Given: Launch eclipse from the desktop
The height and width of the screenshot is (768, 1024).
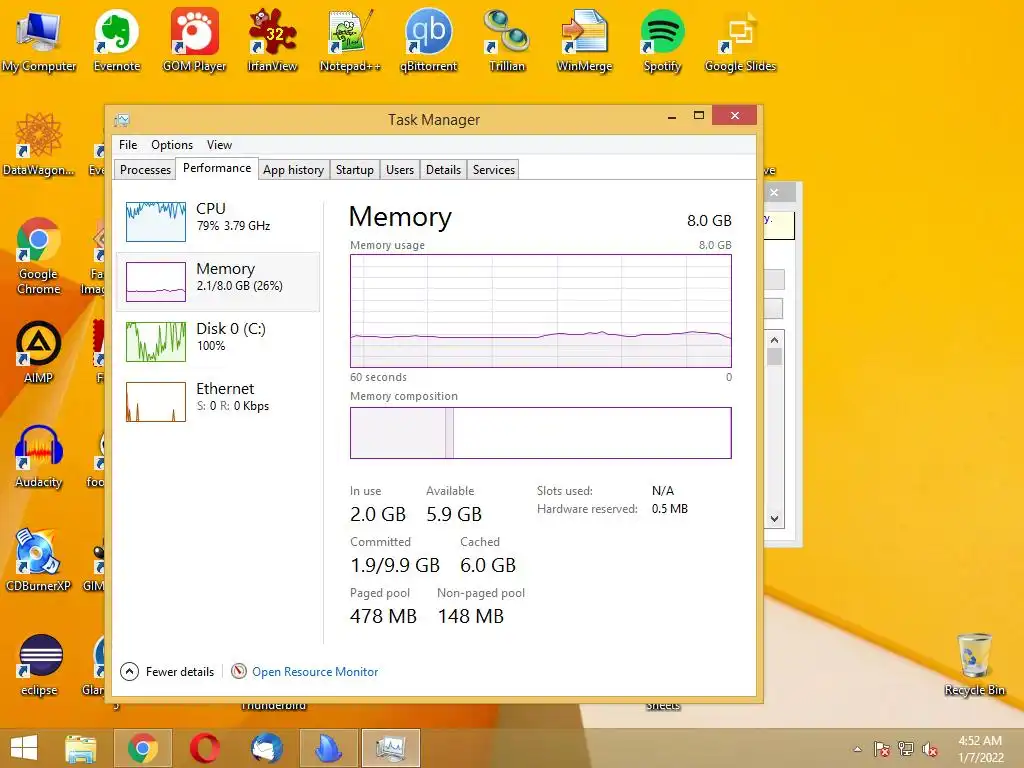Looking at the screenshot, I should (40, 664).
